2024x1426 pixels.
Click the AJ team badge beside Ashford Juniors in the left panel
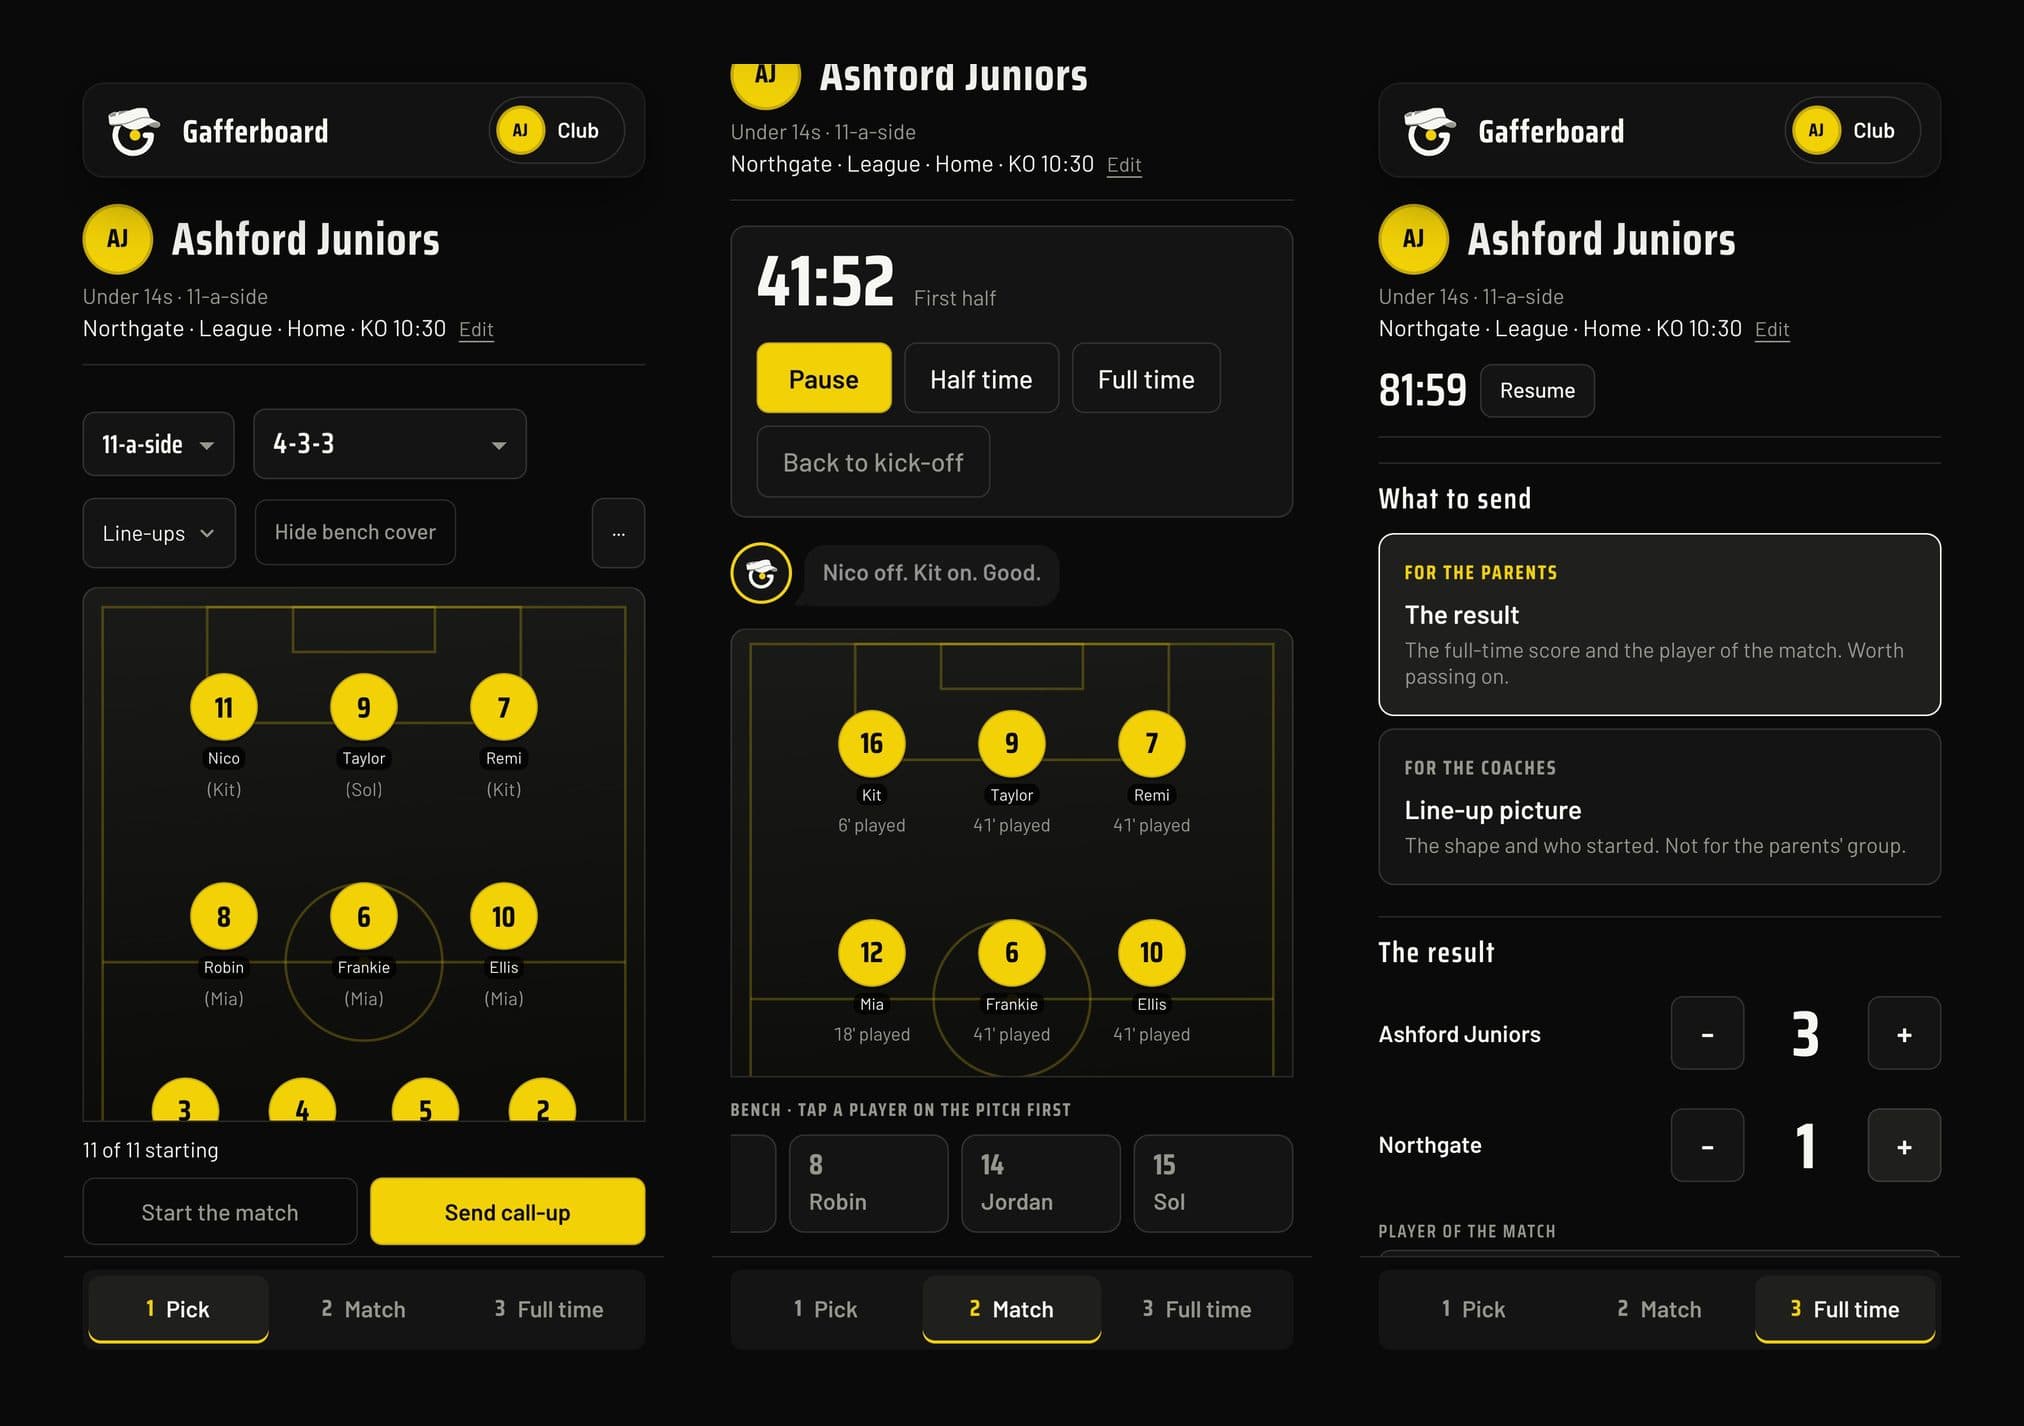pyautogui.click(x=118, y=239)
